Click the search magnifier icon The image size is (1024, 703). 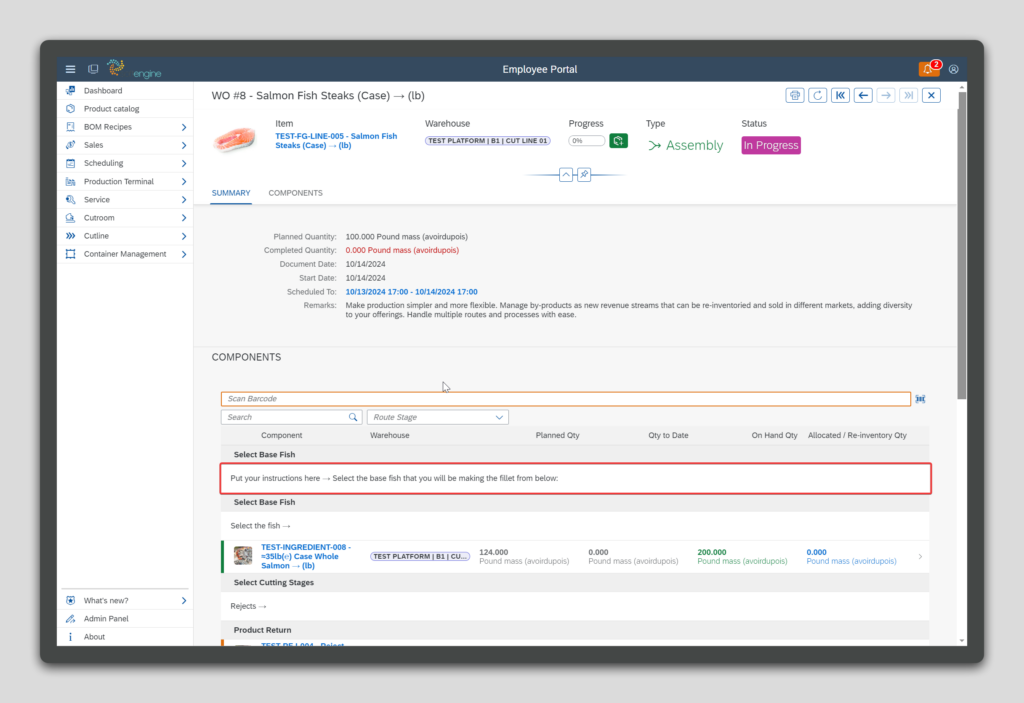353,417
